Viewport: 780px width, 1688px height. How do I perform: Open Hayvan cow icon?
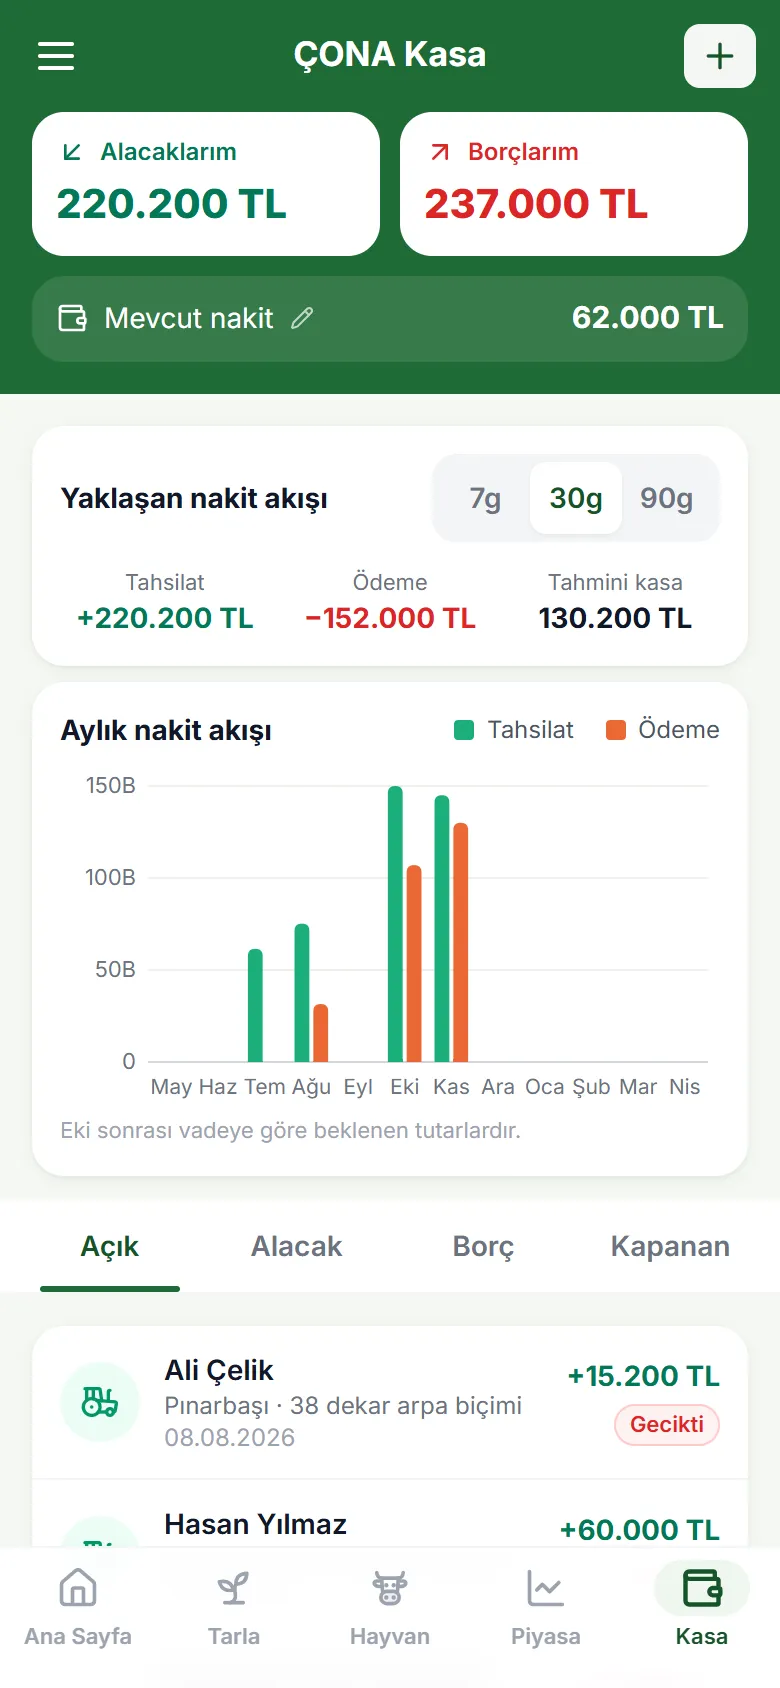tap(390, 1587)
